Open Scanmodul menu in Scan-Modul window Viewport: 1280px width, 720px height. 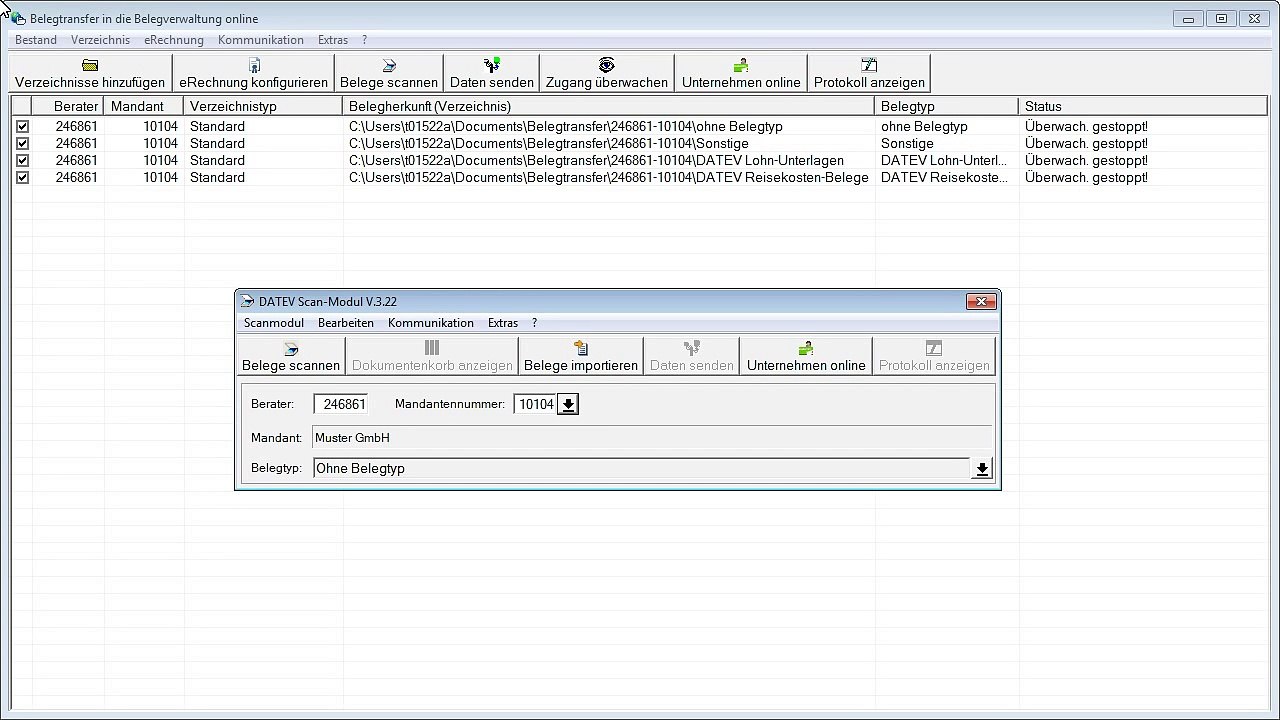coord(274,323)
